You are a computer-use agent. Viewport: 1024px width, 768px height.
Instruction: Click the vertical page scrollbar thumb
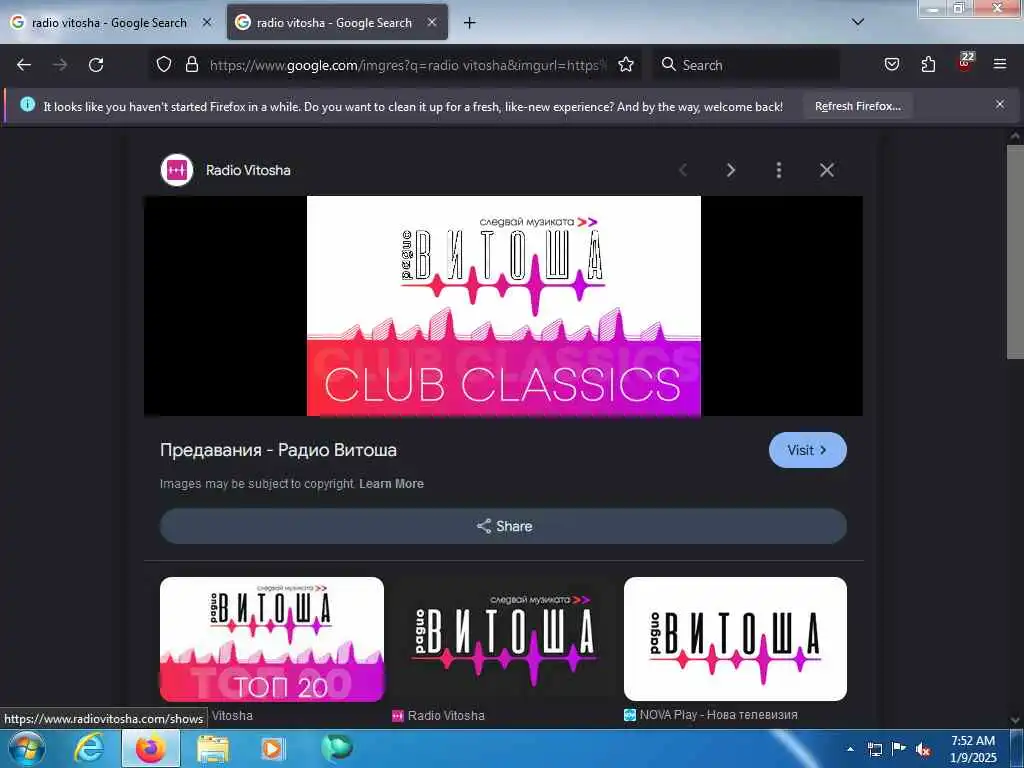[x=1015, y=251]
